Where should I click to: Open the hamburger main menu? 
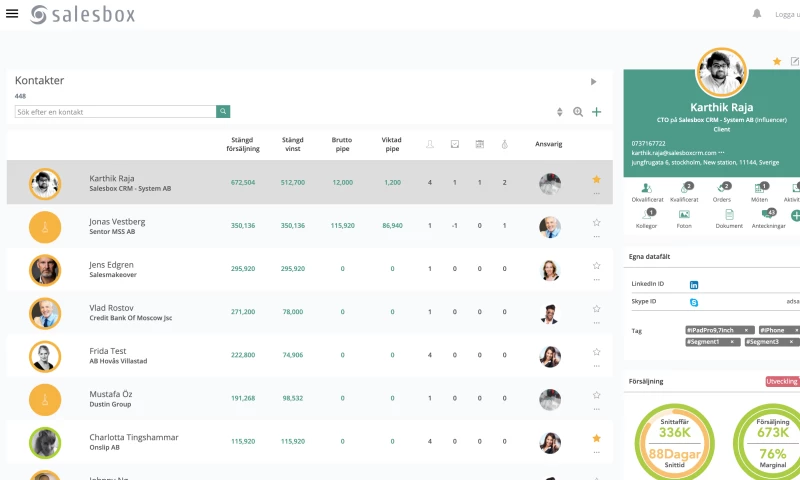tap(12, 14)
